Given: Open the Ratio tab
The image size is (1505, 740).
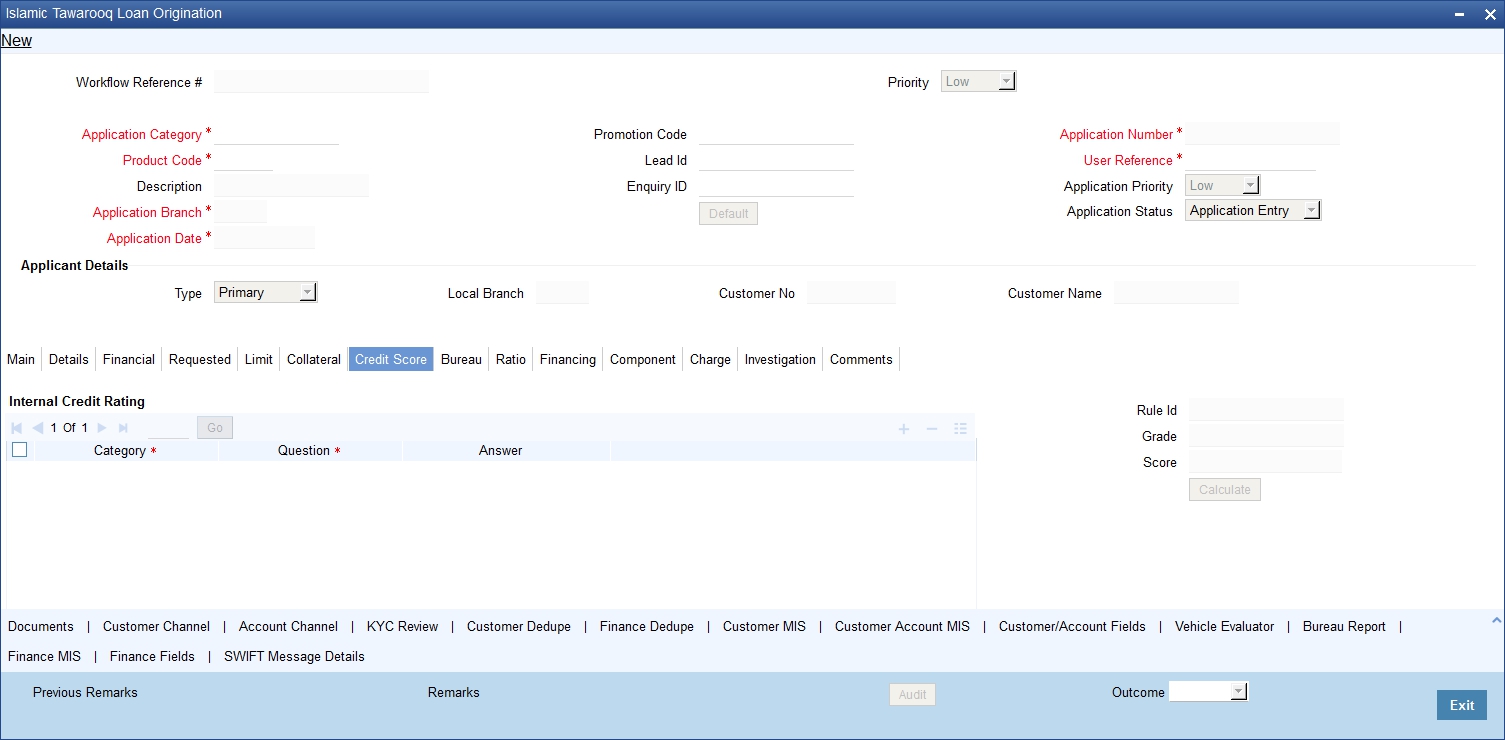Looking at the screenshot, I should click(511, 359).
